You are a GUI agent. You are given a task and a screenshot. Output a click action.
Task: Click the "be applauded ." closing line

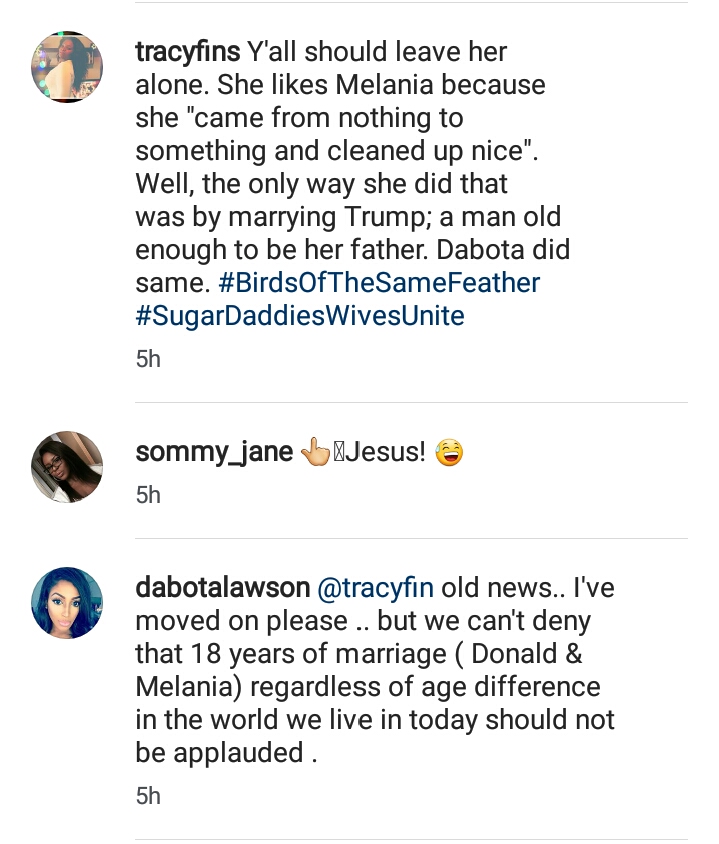point(226,754)
